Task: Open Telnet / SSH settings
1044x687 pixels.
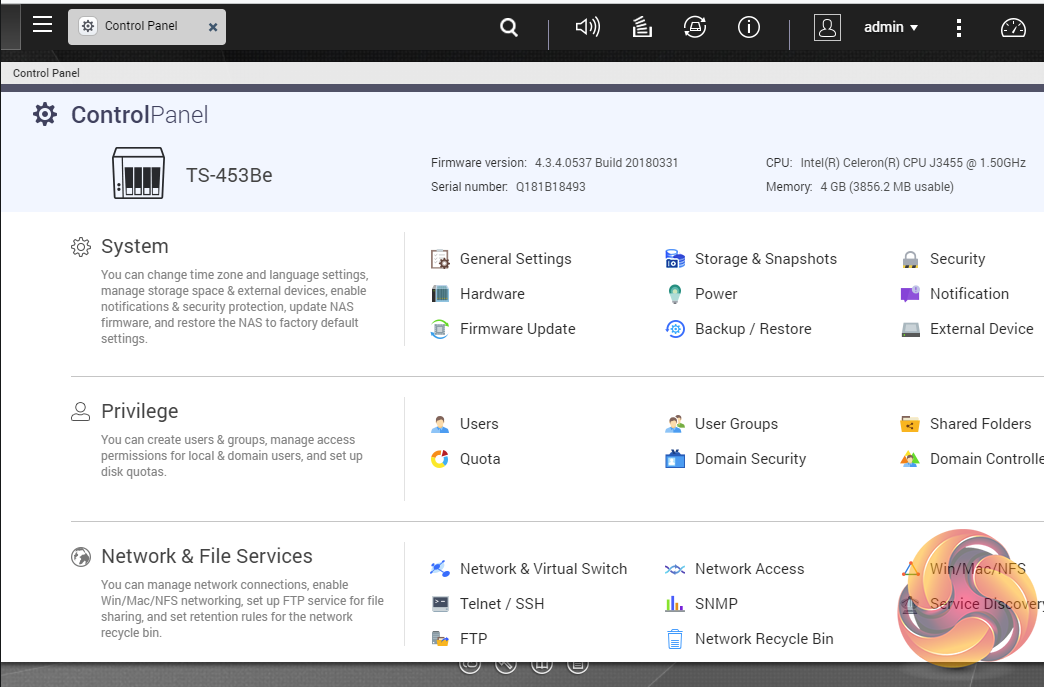Action: tap(501, 604)
